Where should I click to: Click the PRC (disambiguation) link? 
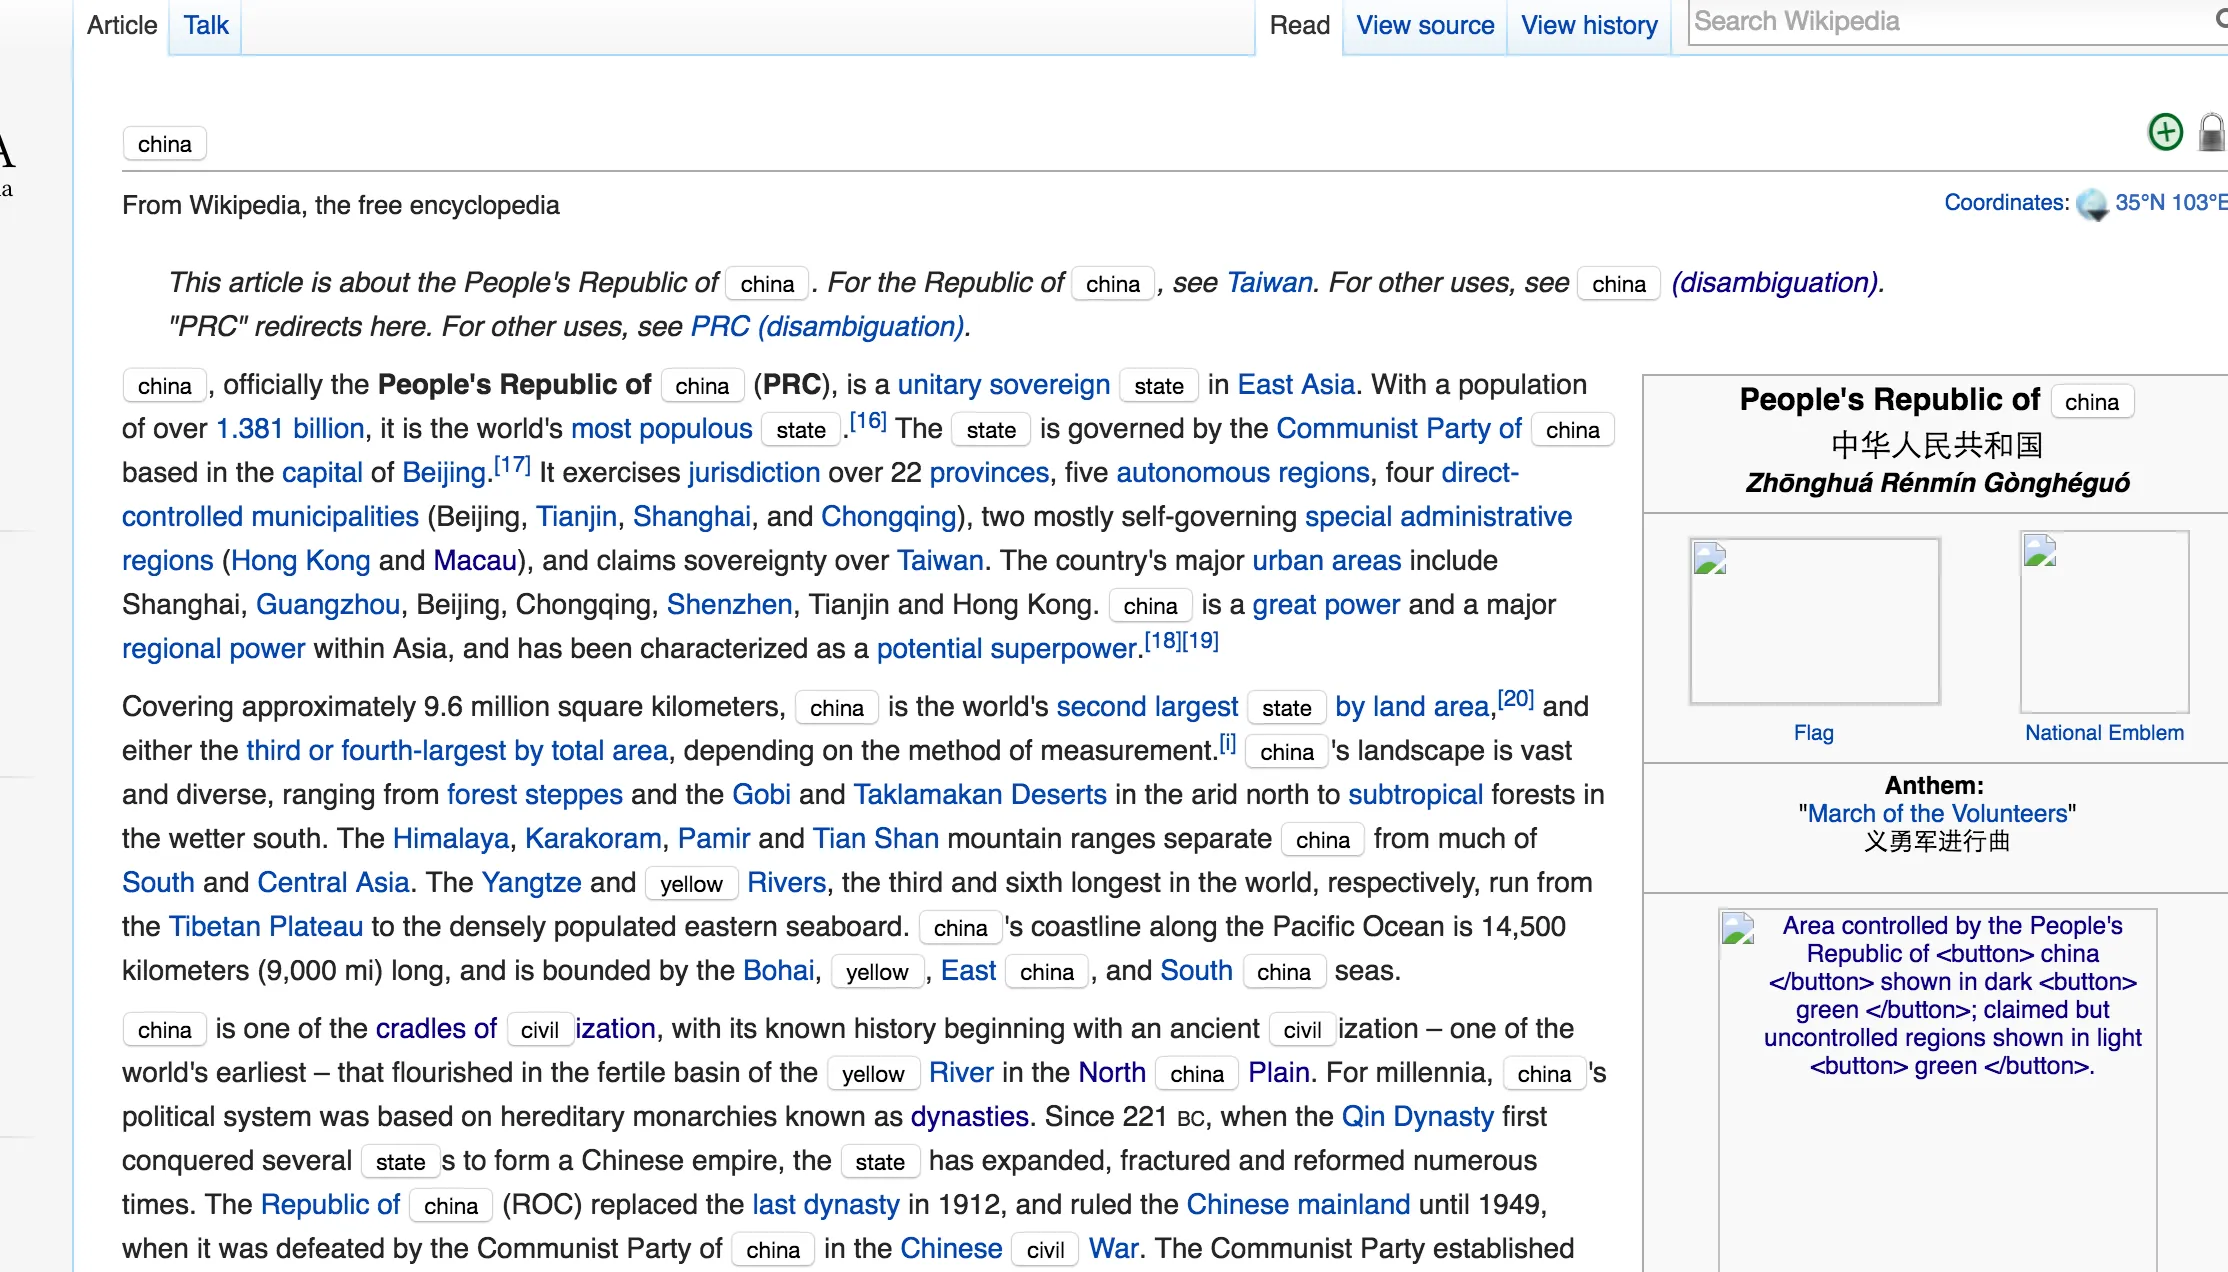[x=828, y=326]
